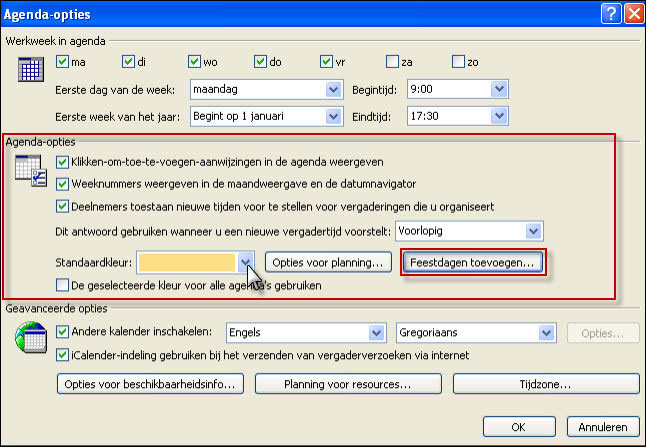Open the 'Engels' calendar language dropdown
Screen dimensions: 646x447
click(x=306, y=333)
